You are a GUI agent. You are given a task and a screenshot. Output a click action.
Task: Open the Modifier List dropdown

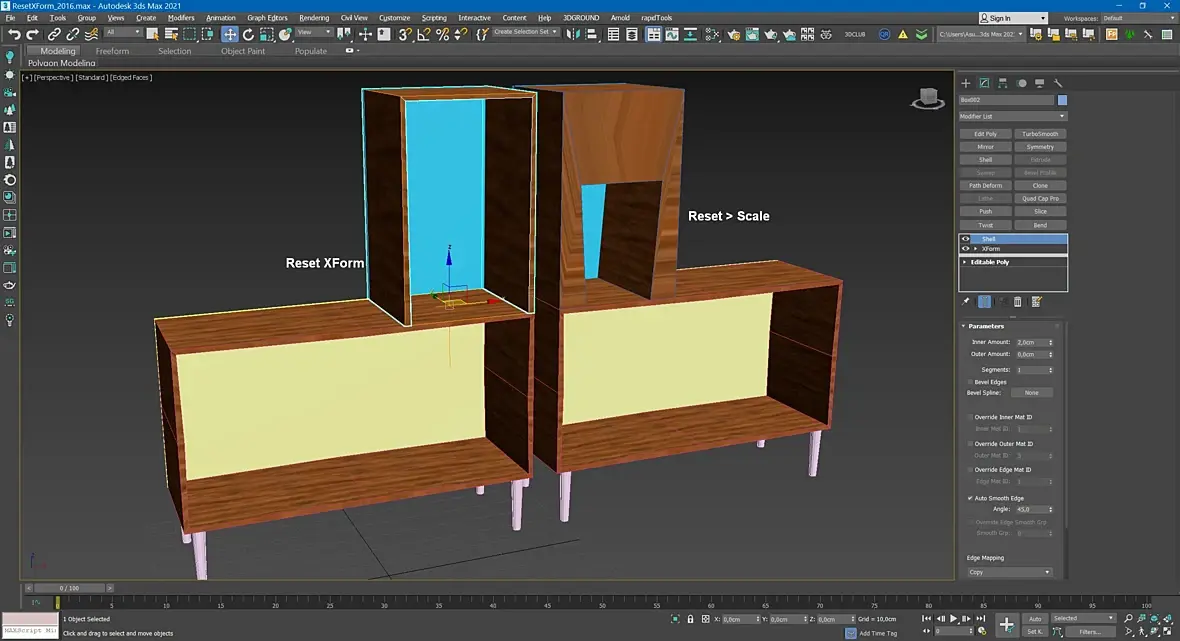(1013, 117)
